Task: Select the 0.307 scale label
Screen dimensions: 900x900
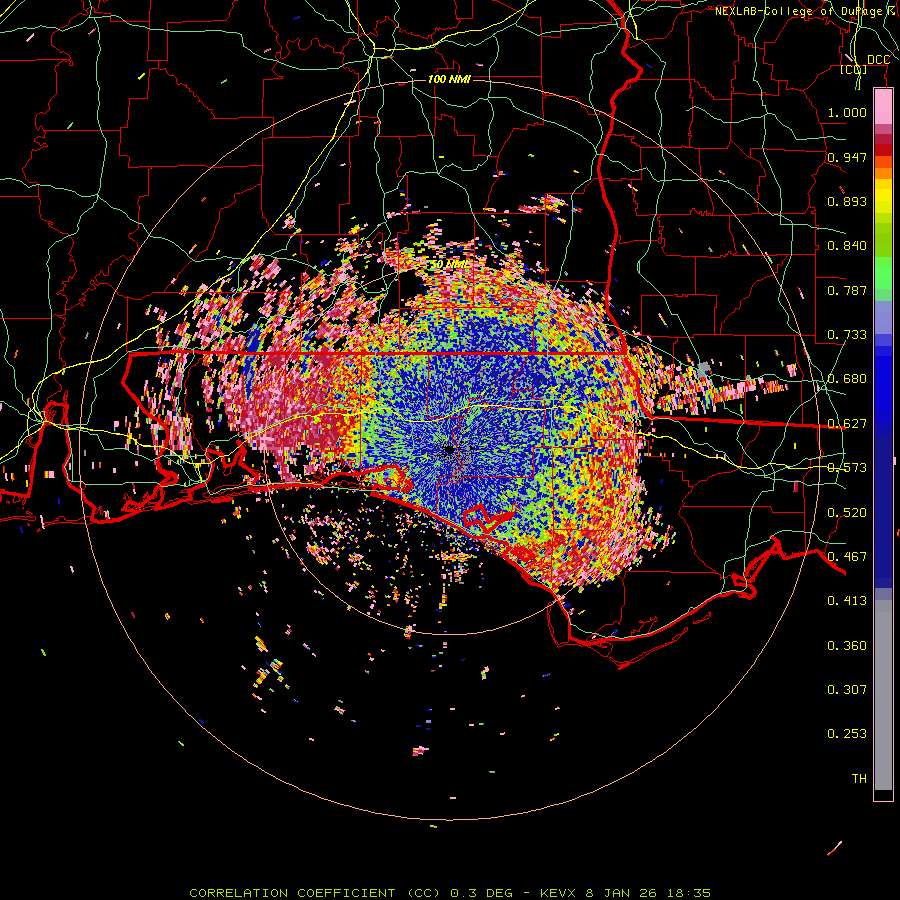Action: tap(847, 690)
